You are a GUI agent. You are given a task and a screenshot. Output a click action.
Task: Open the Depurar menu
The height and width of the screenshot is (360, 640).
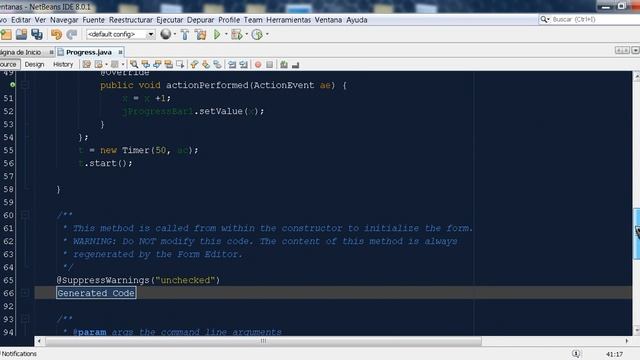pyautogui.click(x=200, y=20)
